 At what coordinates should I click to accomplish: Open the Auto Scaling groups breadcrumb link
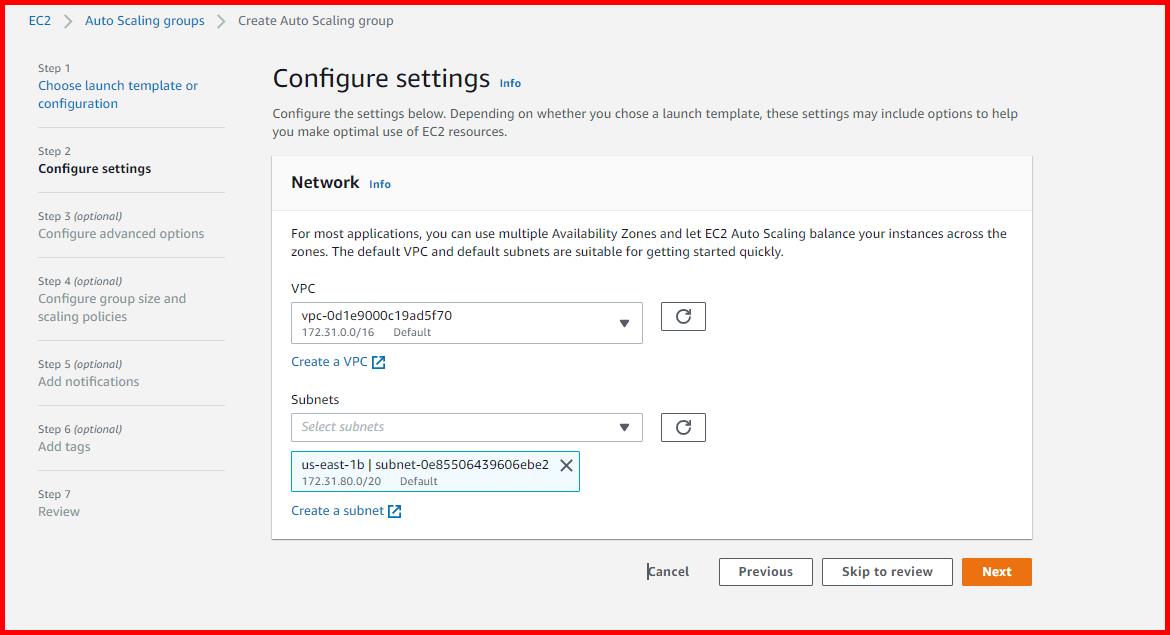[x=144, y=20]
